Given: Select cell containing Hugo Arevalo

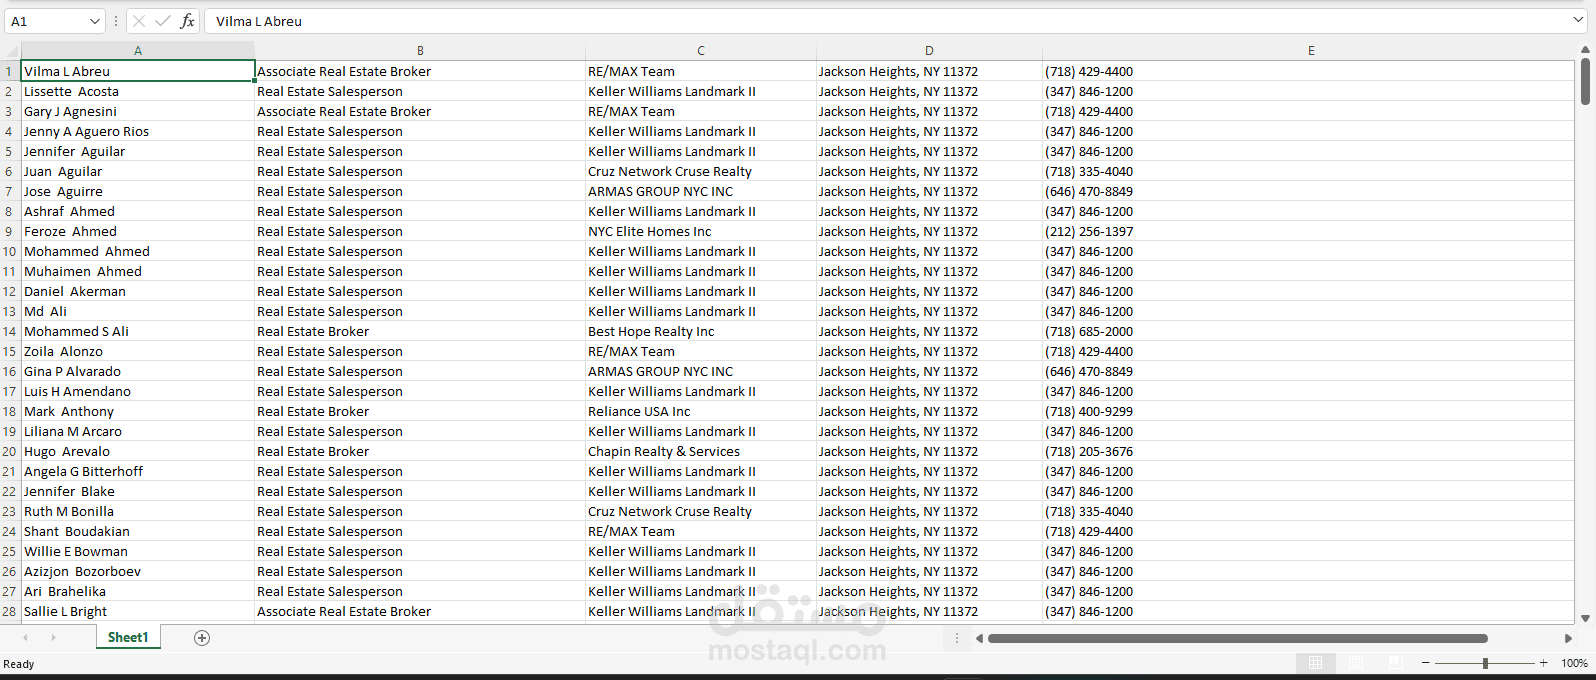Looking at the screenshot, I should (x=138, y=451).
